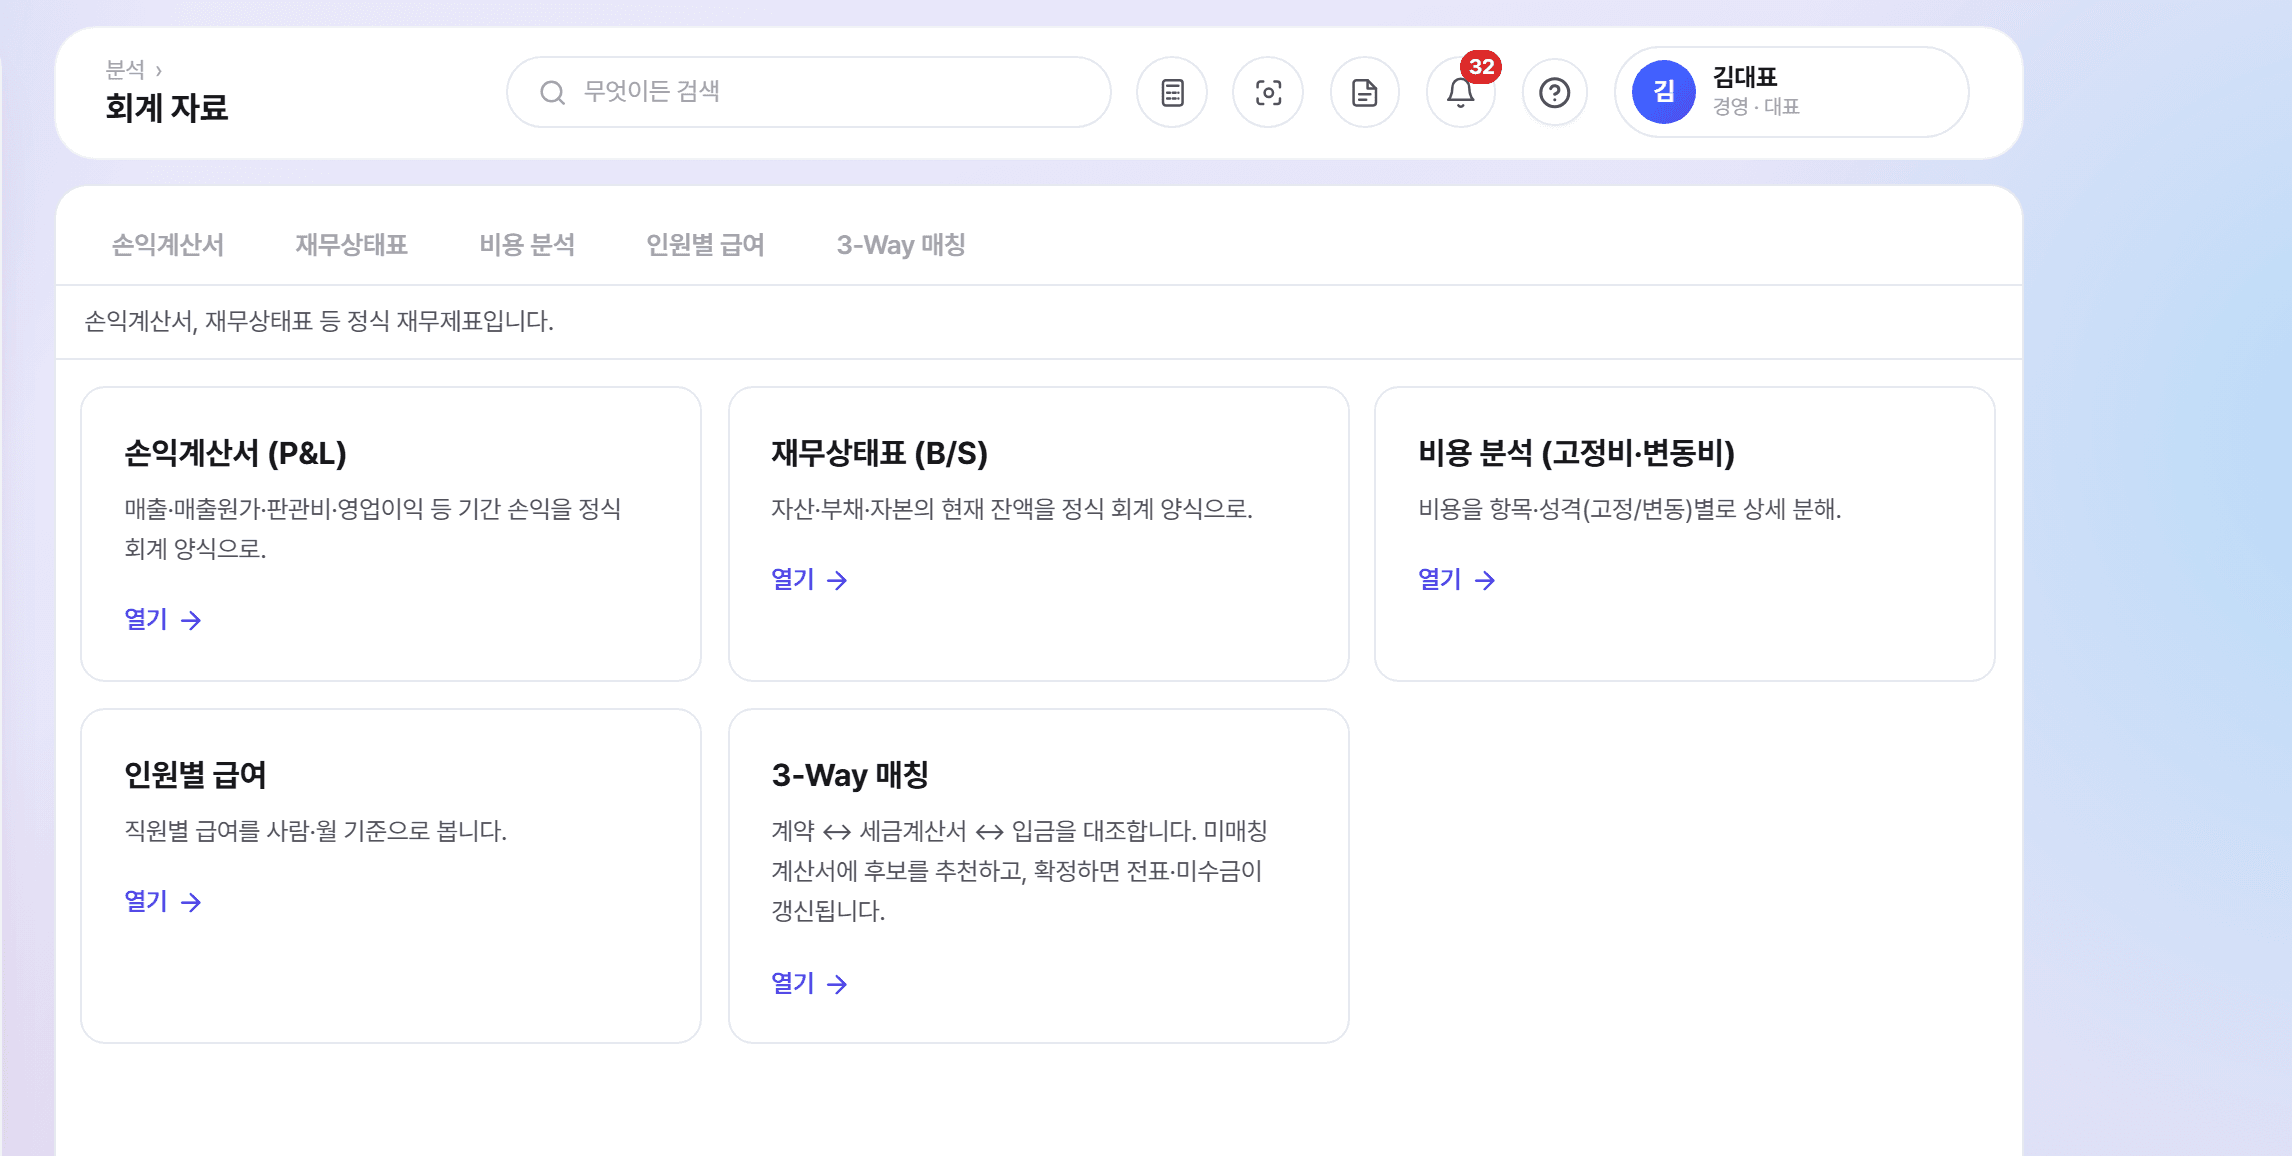Screen dimensions: 2292x1156
Task: Click text 비용을 항목·성격(고정/변동)별로 상세 분해.
Action: (1630, 509)
